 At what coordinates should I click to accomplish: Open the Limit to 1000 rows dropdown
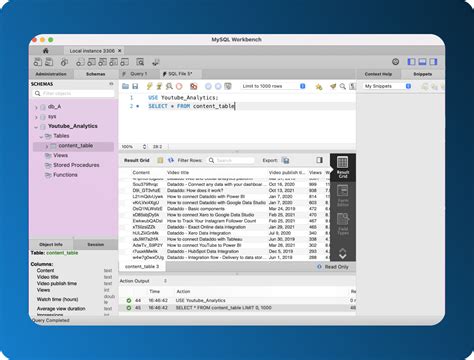pyautogui.click(x=273, y=86)
